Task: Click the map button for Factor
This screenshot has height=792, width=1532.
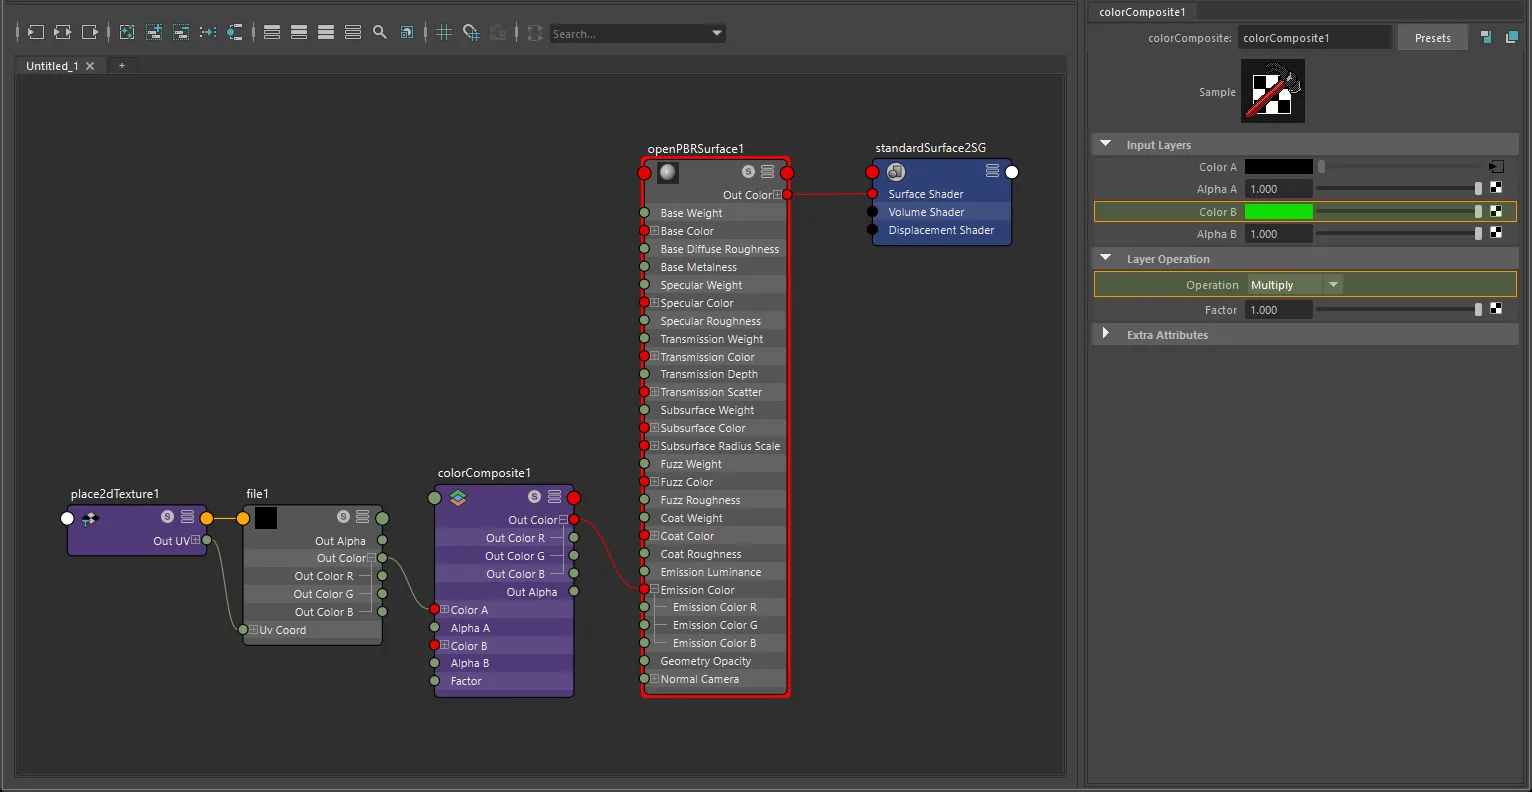Action: 1496,309
